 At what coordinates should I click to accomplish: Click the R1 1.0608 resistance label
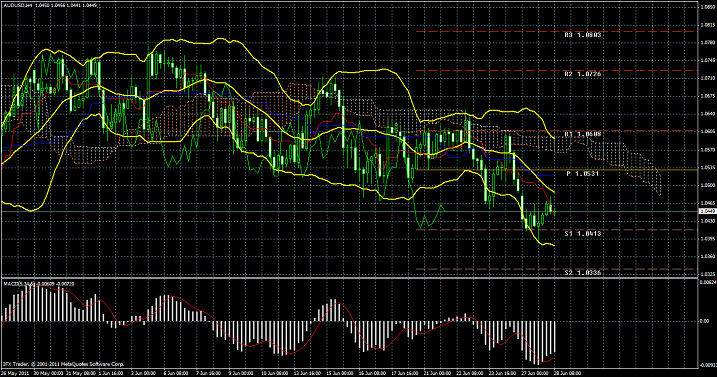pyautogui.click(x=582, y=134)
